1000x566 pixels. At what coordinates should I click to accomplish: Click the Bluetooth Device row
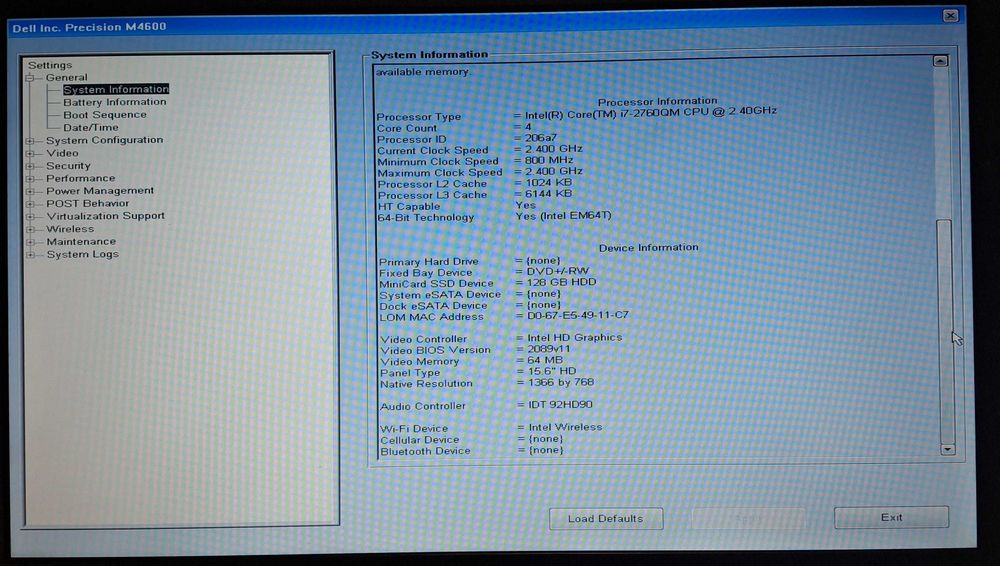[x=472, y=451]
